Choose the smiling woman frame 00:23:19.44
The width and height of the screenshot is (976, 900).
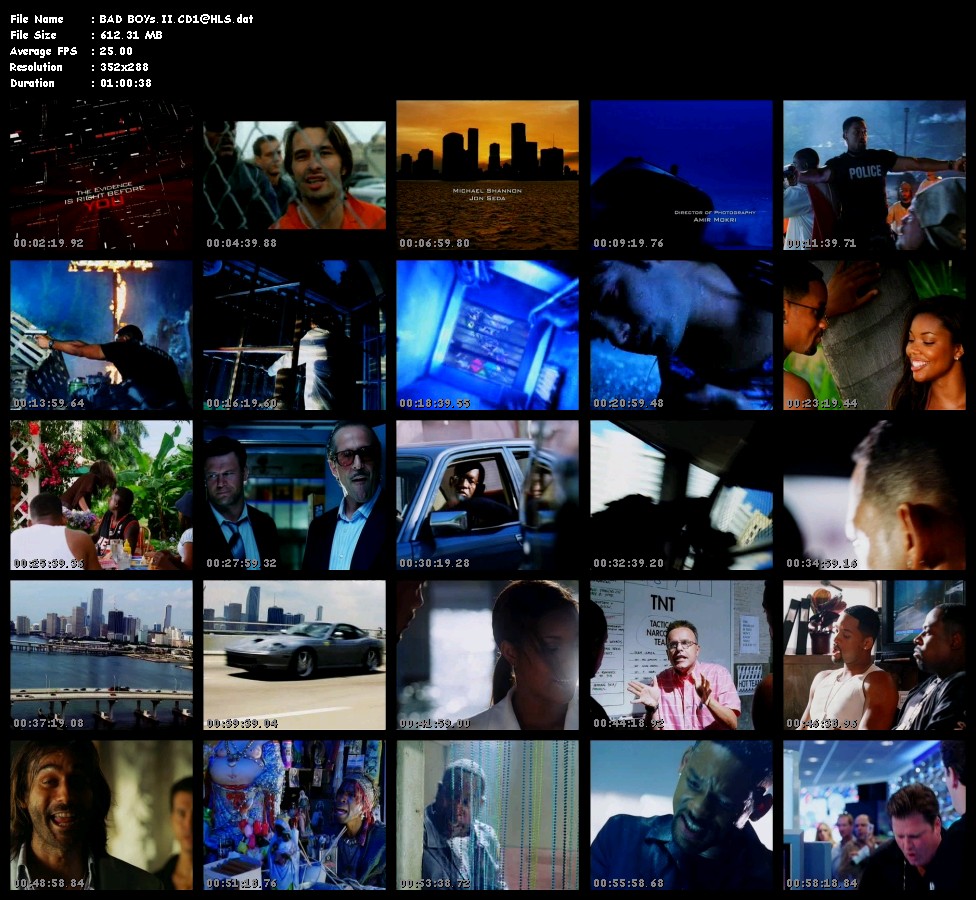[x=875, y=335]
